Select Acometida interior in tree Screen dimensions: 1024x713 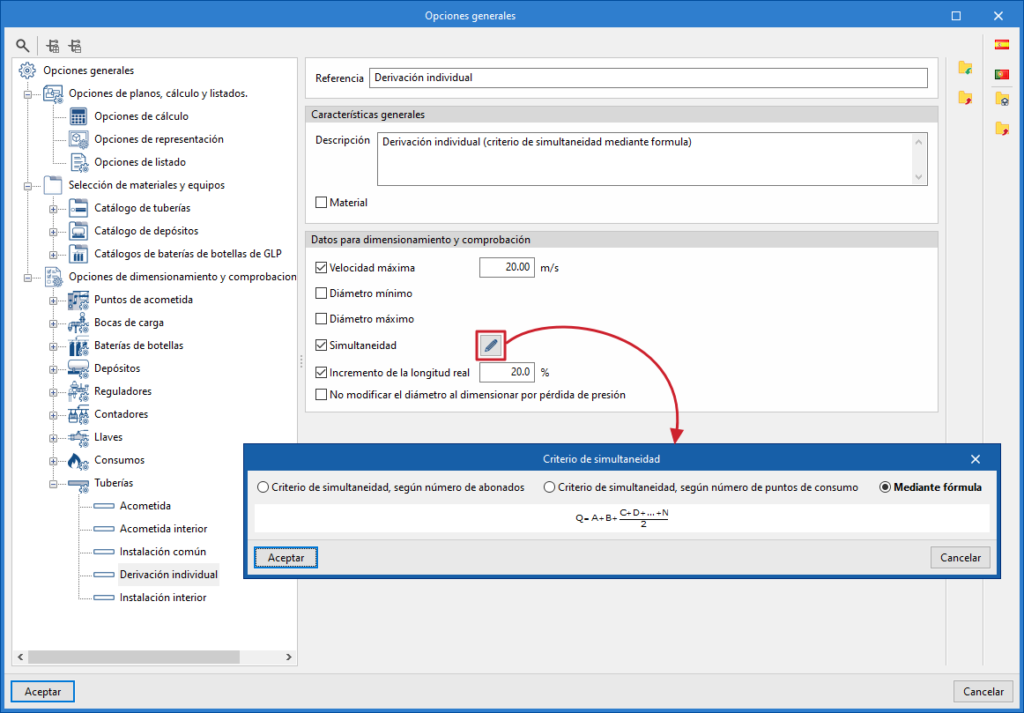click(x=163, y=529)
